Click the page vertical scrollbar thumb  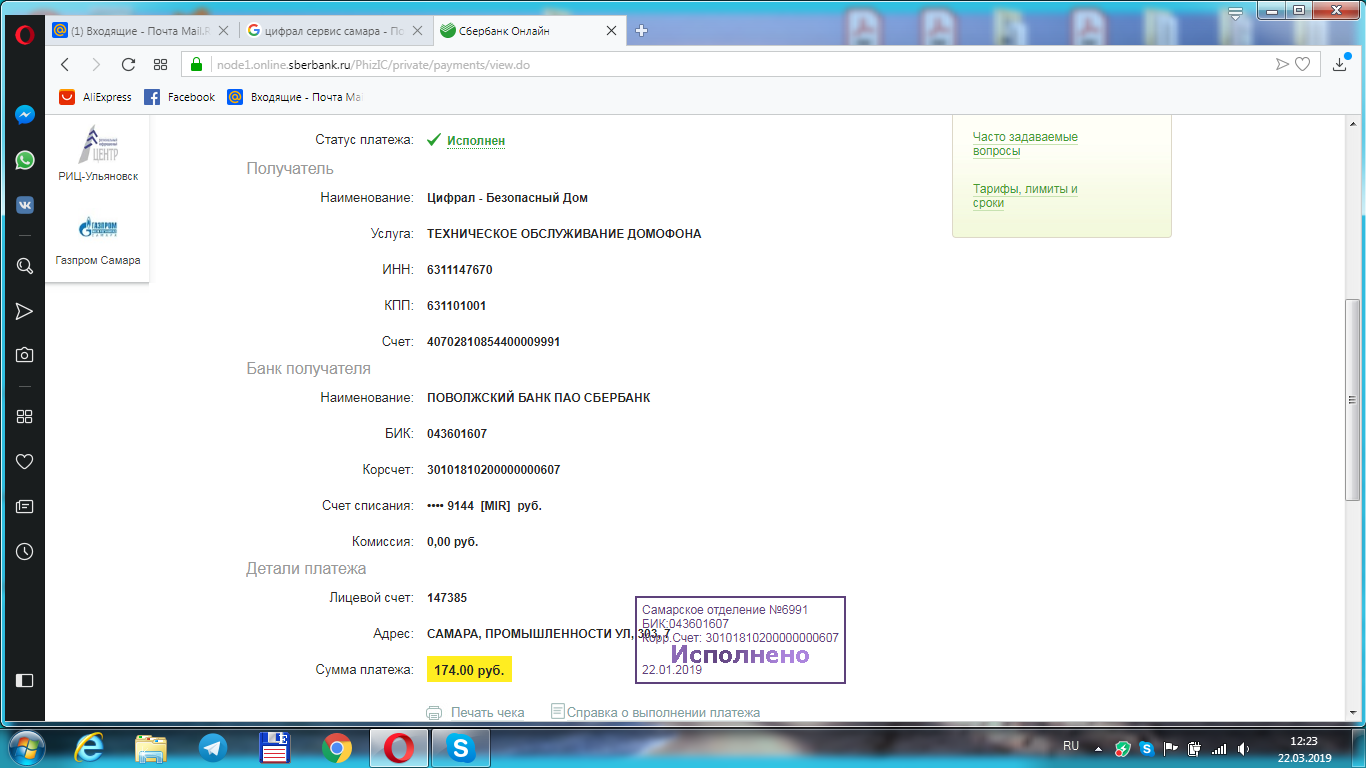[1352, 400]
